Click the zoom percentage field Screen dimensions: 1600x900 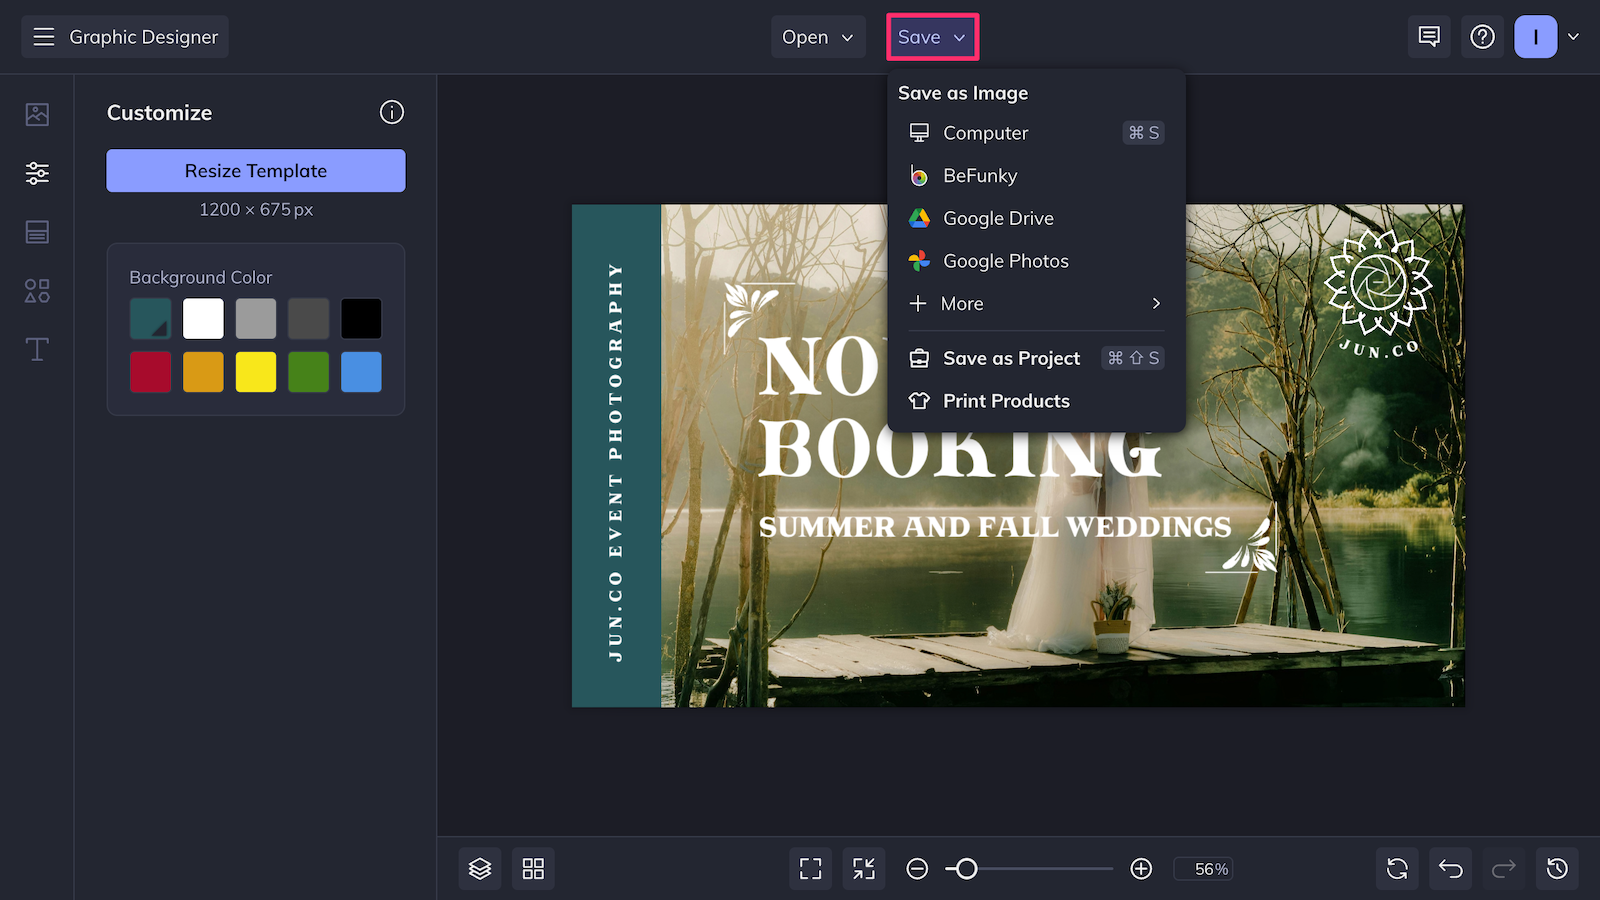click(x=1203, y=868)
